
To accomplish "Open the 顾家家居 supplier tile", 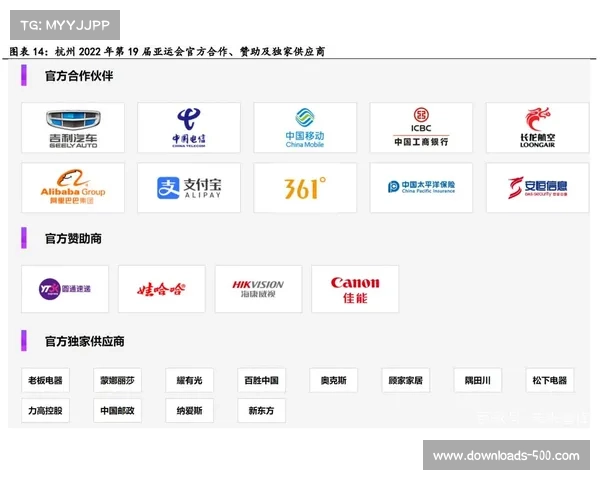I will 406,380.
